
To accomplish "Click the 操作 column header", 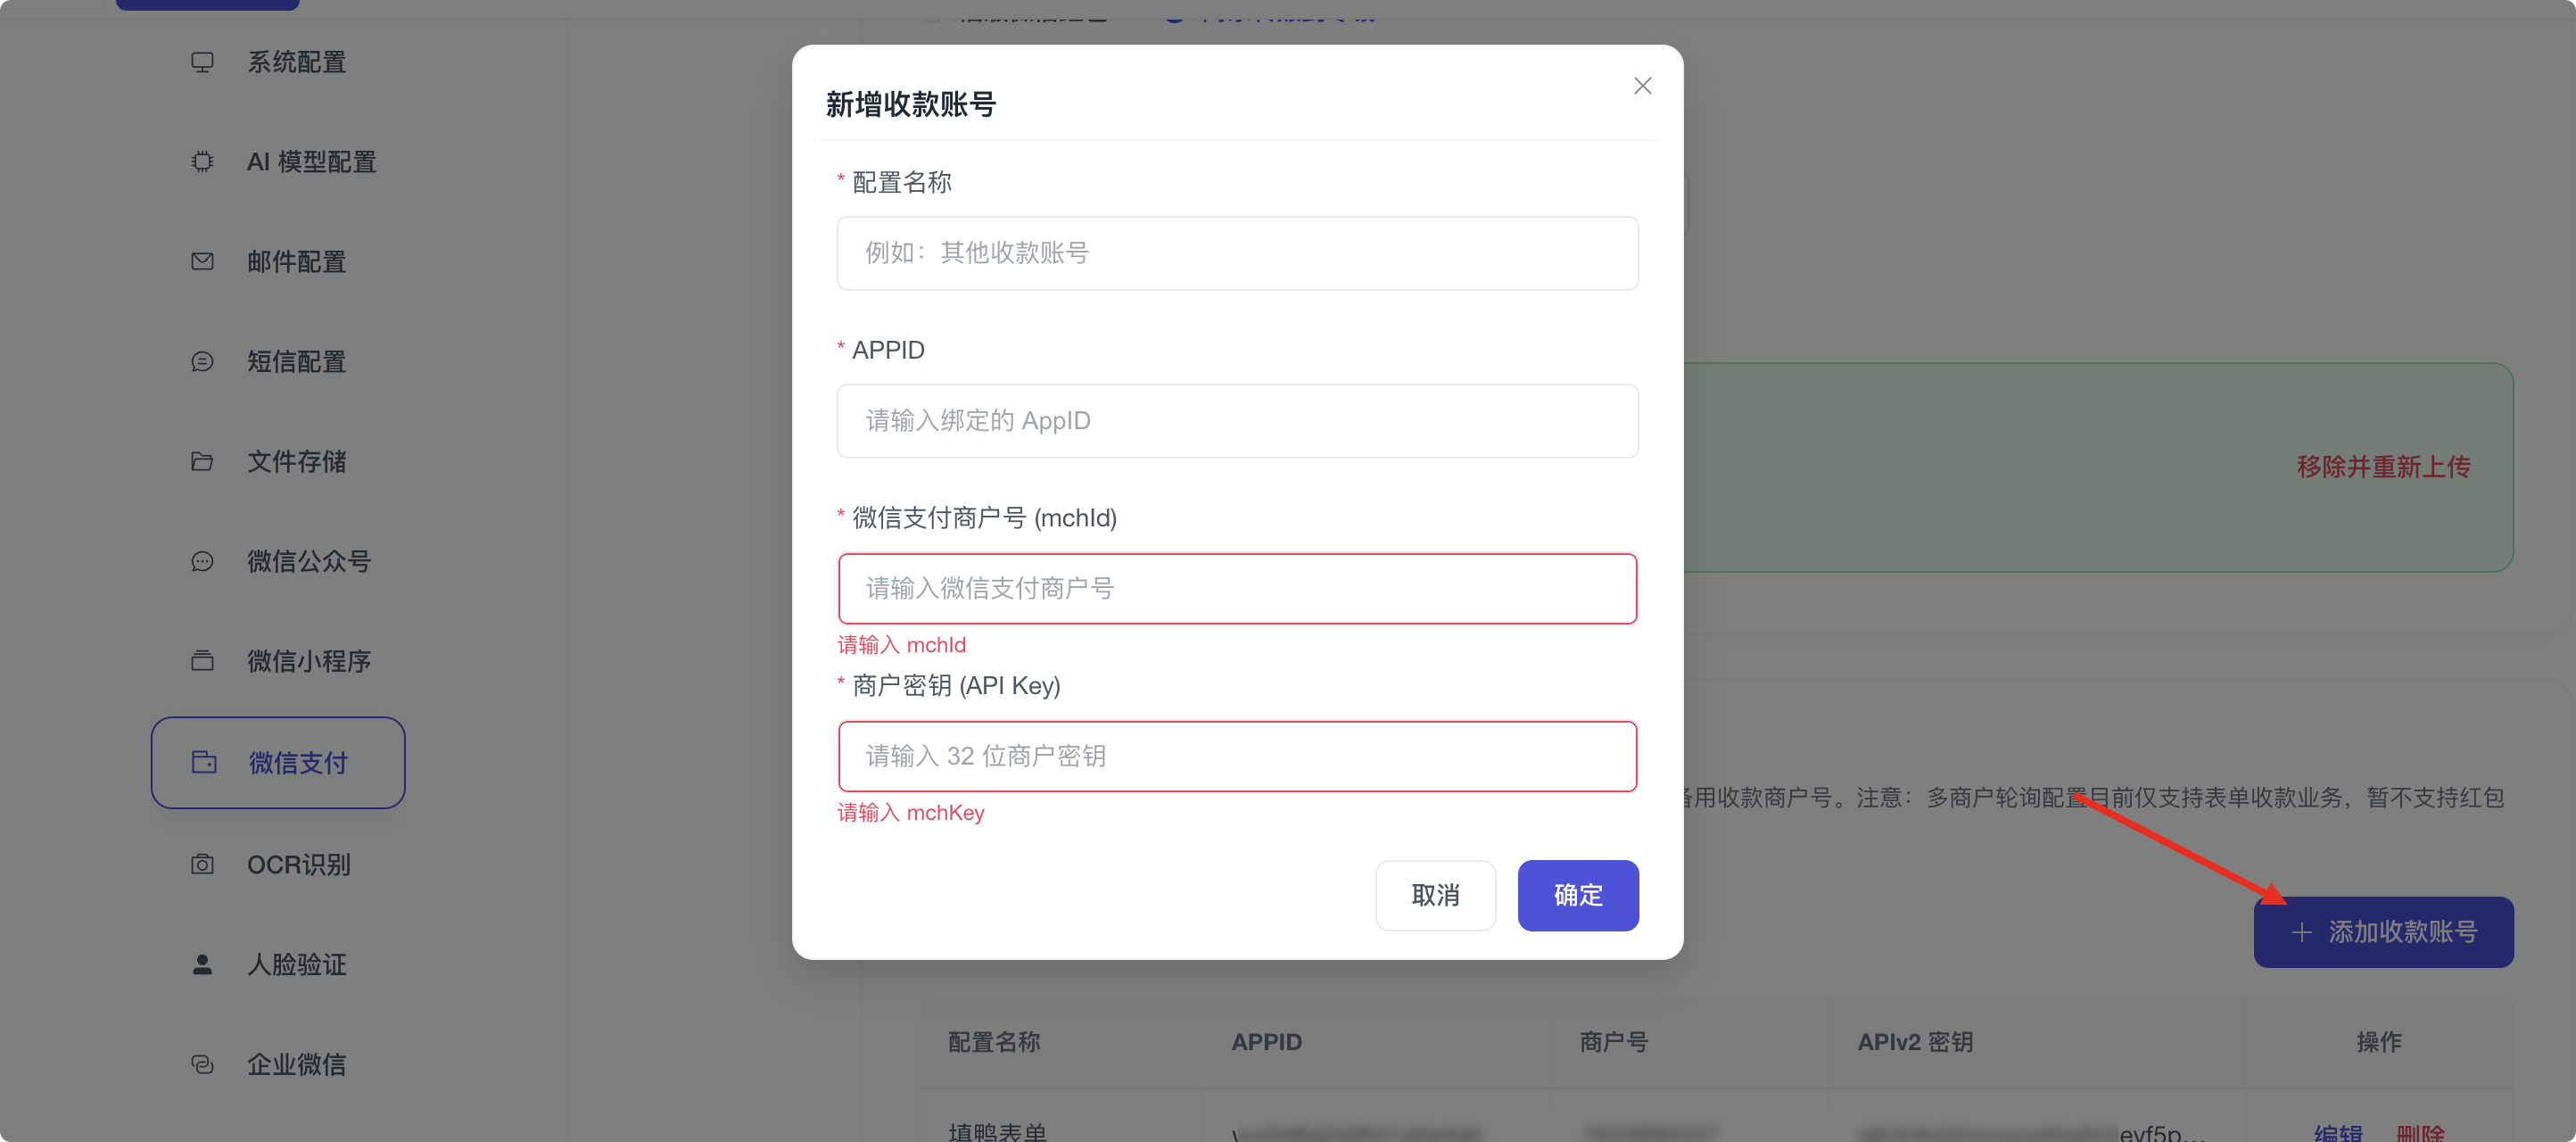I will 2379,1043.
